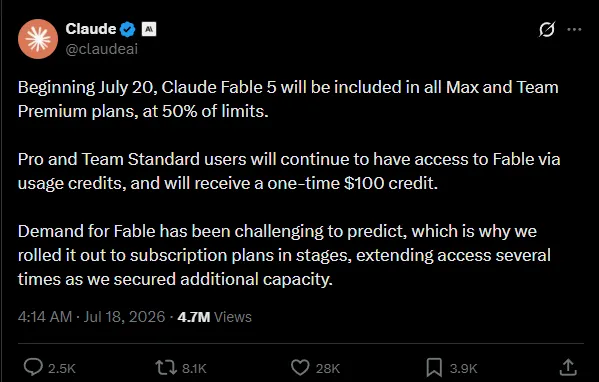Click the Anthropic affiliation badge
599x382 pixels.
149,29
